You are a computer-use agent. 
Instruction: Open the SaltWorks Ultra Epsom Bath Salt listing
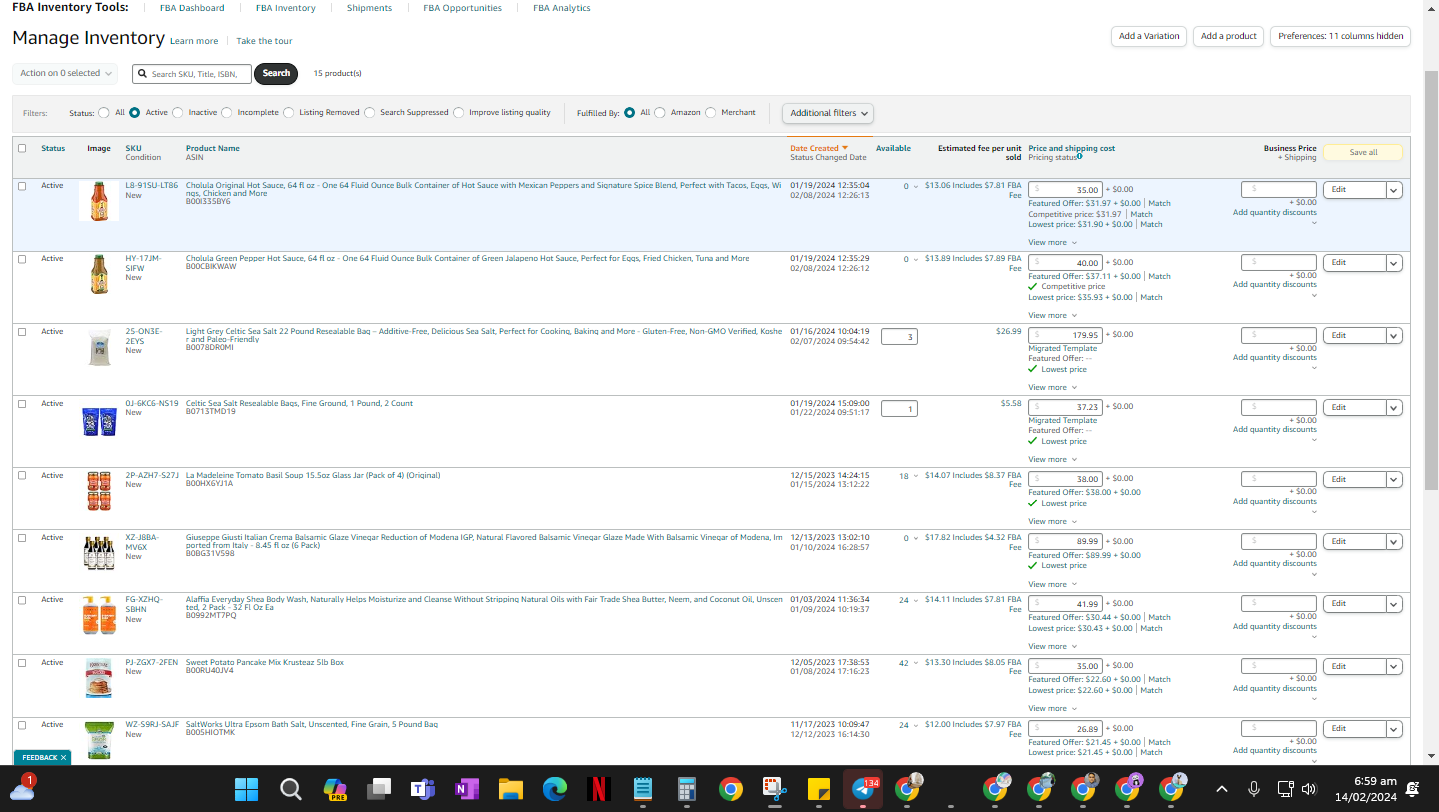coord(312,724)
